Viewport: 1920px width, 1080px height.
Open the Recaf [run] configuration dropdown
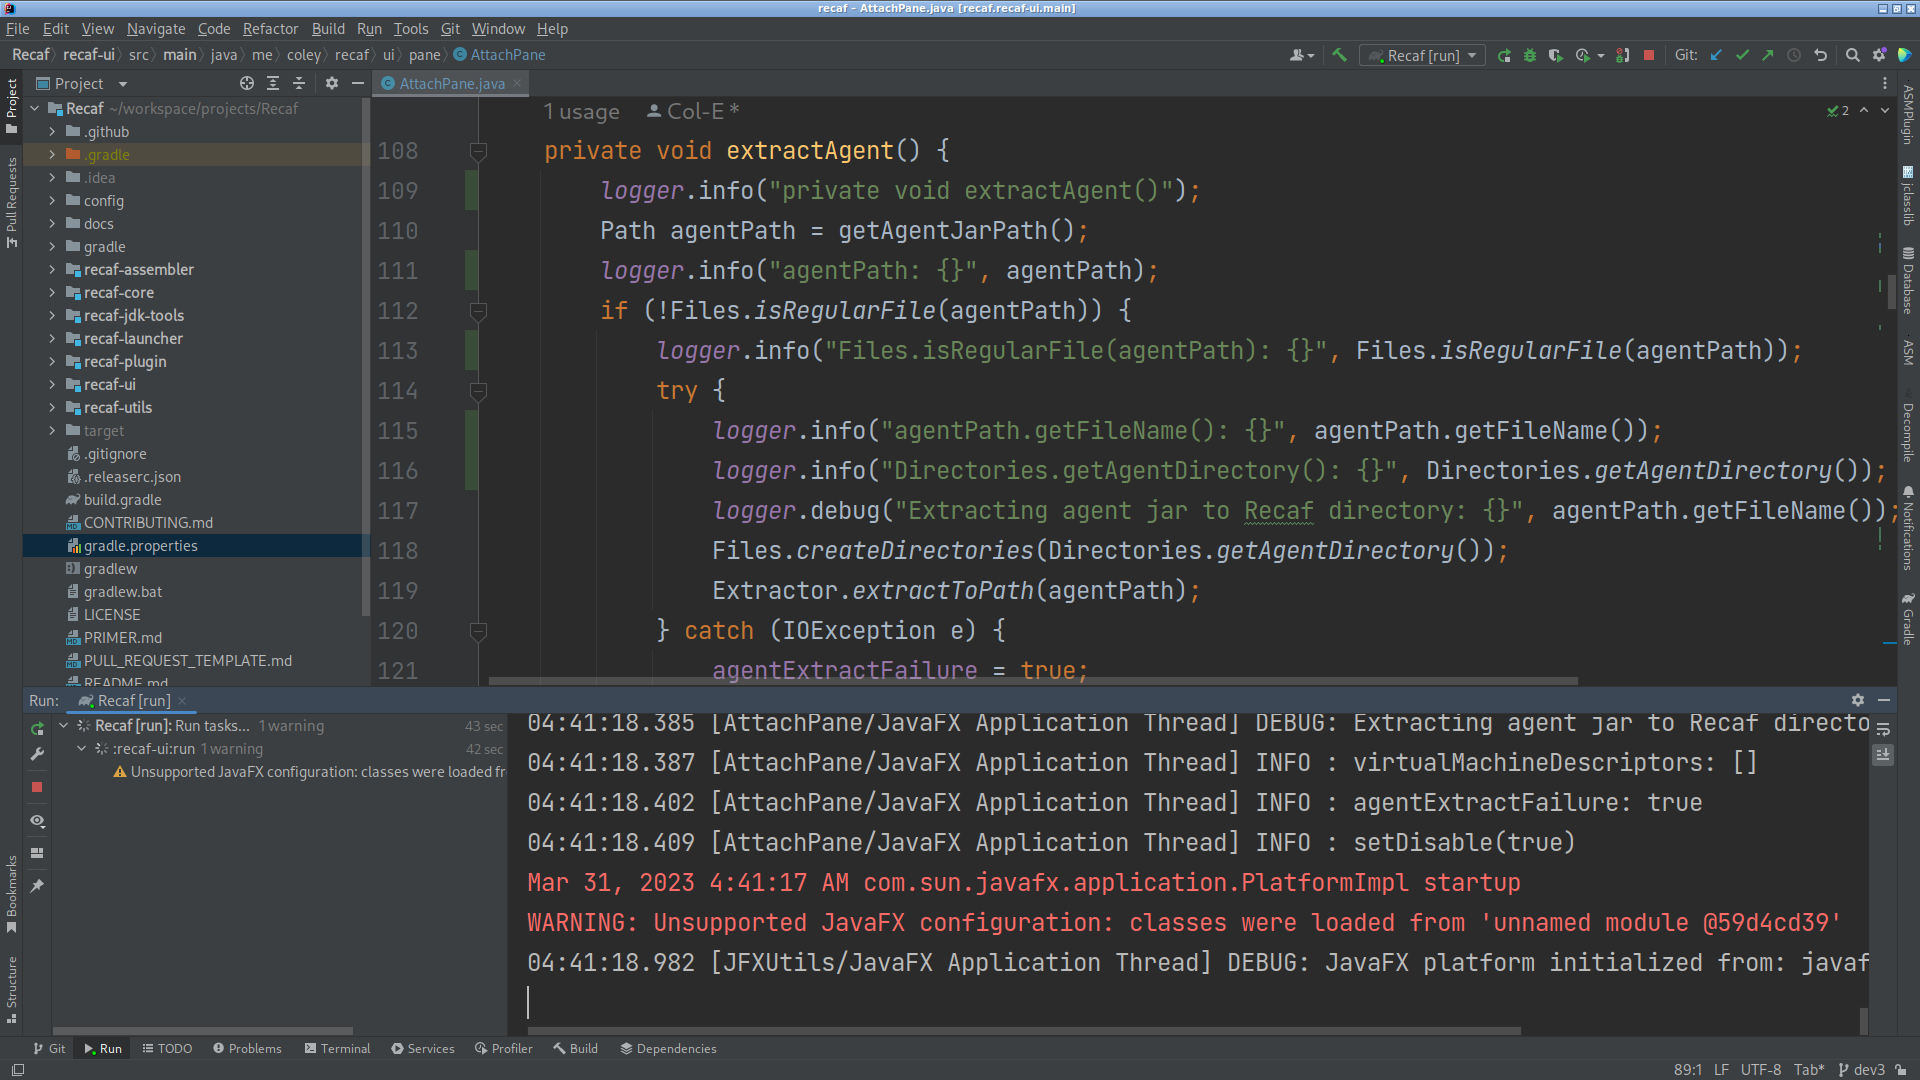1470,55
